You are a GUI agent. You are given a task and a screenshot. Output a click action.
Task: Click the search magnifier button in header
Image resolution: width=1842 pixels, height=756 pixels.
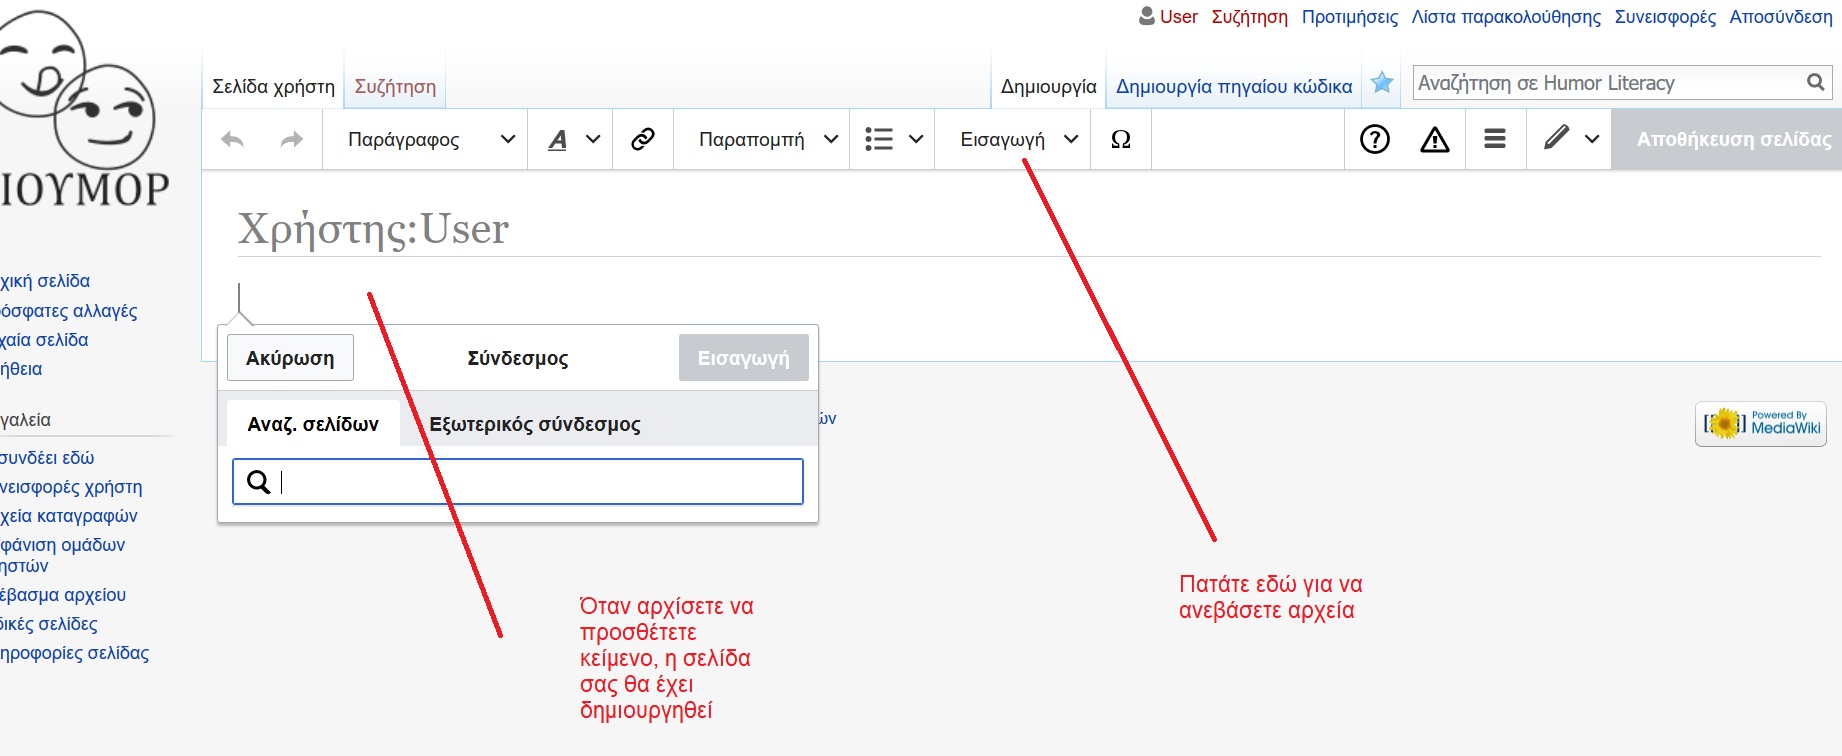point(1816,83)
